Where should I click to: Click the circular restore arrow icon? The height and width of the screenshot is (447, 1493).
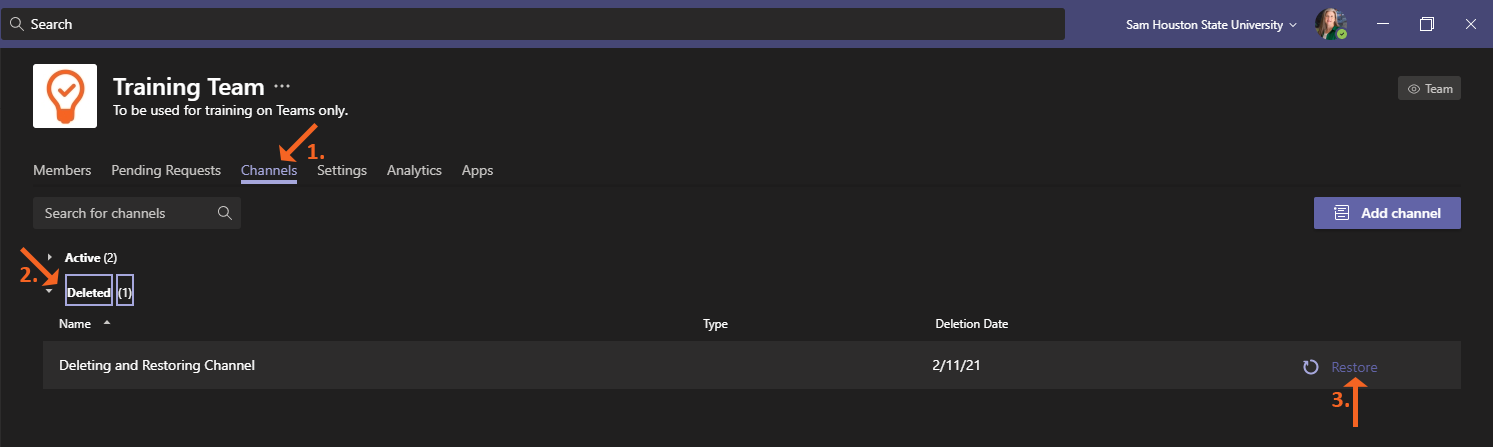coord(1310,367)
